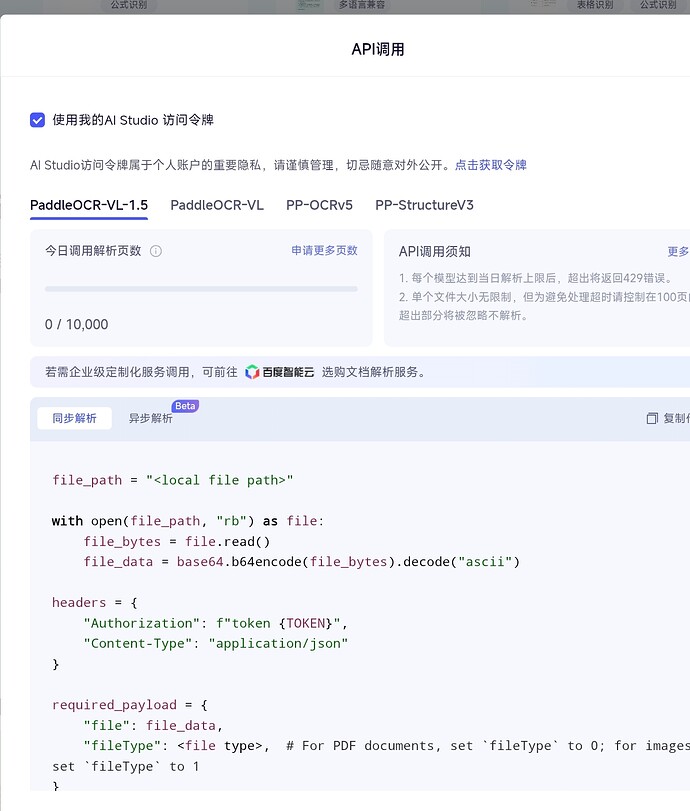
Task: Click the "fileType" code line
Action: (386, 746)
